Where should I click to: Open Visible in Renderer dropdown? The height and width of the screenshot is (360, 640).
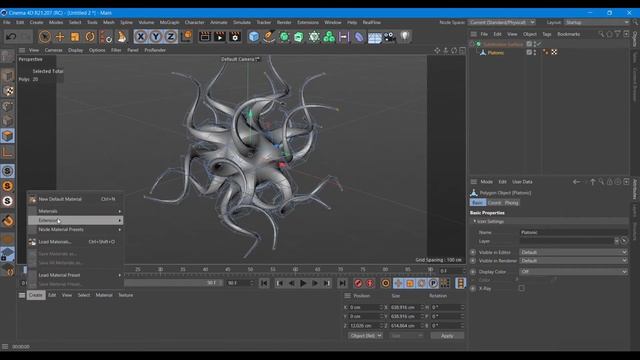point(573,261)
